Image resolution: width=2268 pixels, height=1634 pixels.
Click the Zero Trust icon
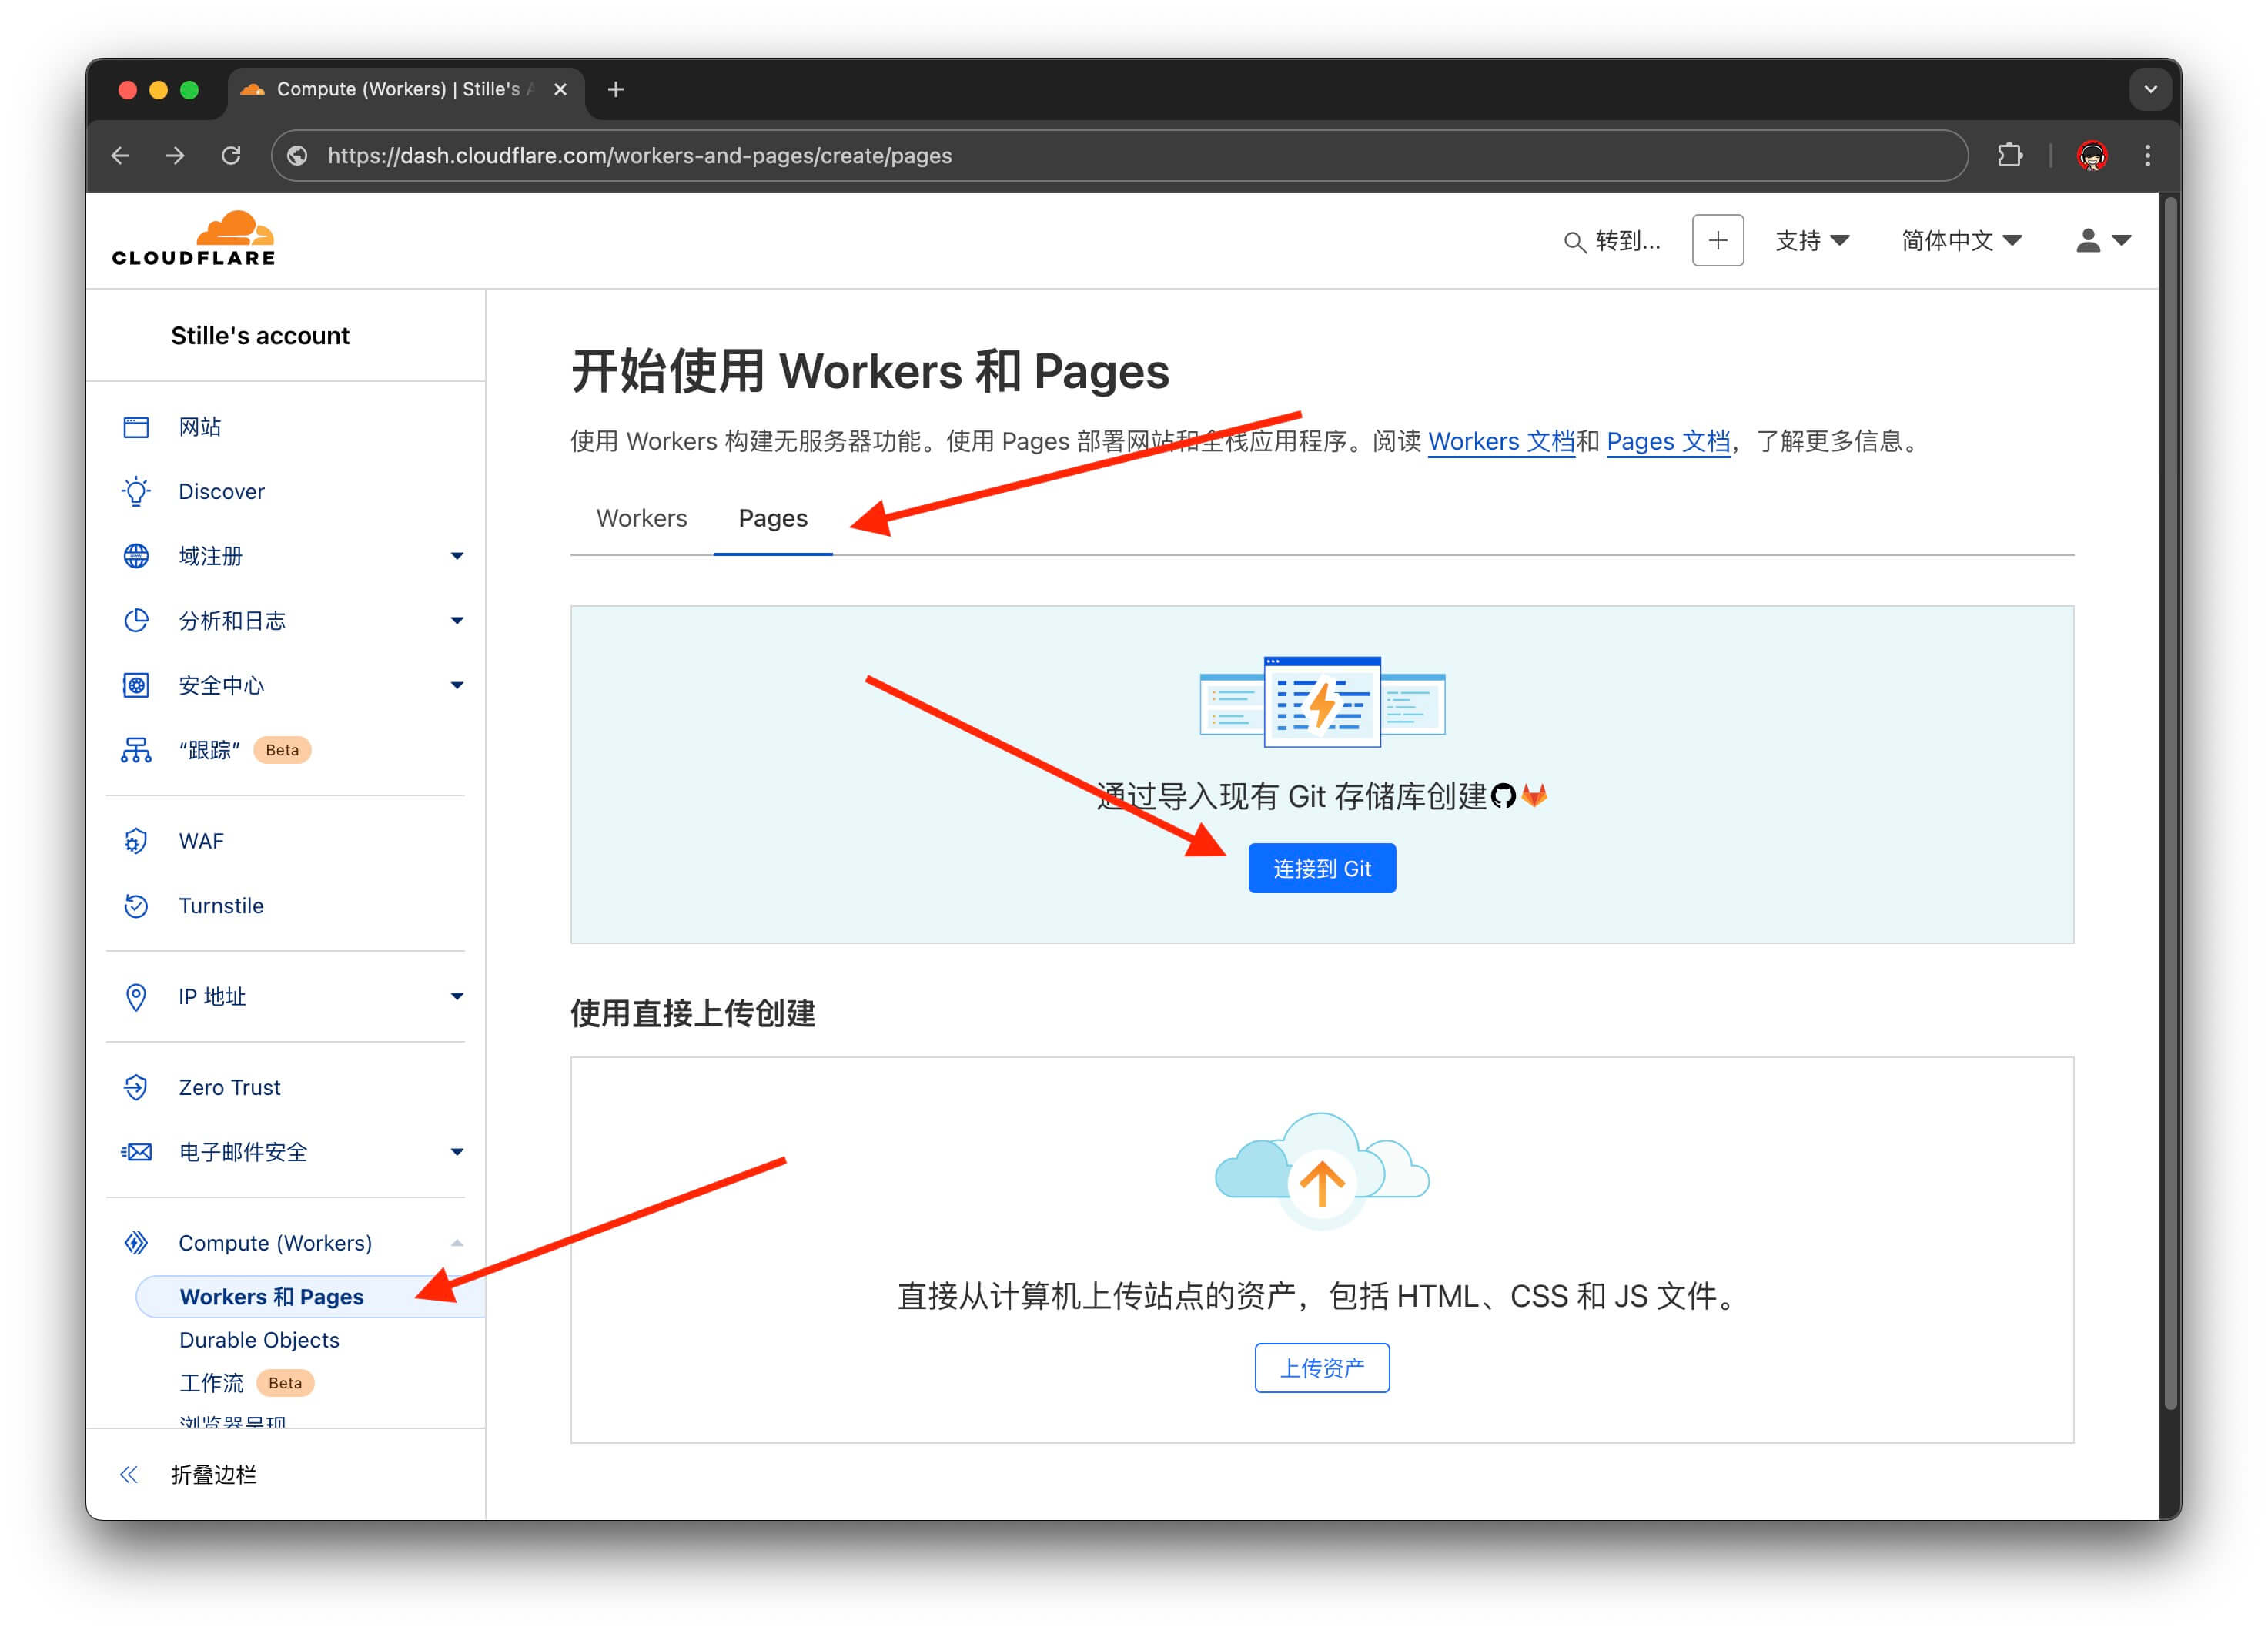pyautogui.click(x=136, y=1087)
